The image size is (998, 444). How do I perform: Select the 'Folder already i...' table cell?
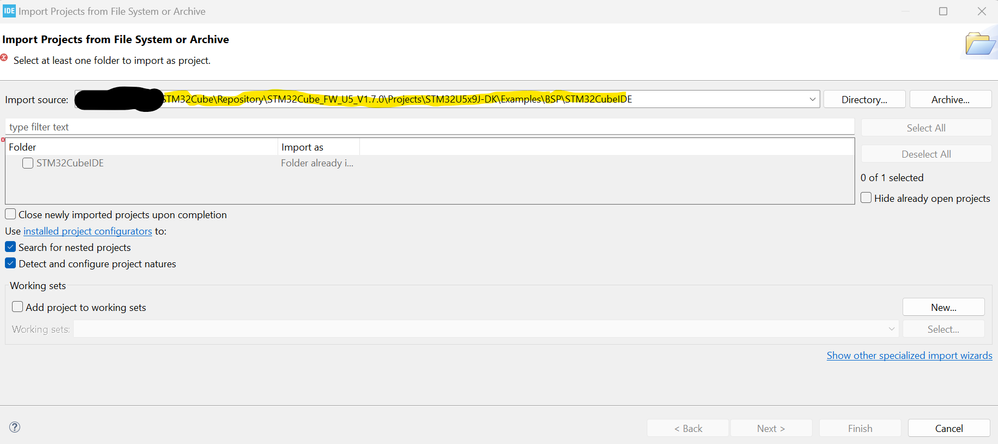[x=318, y=163]
